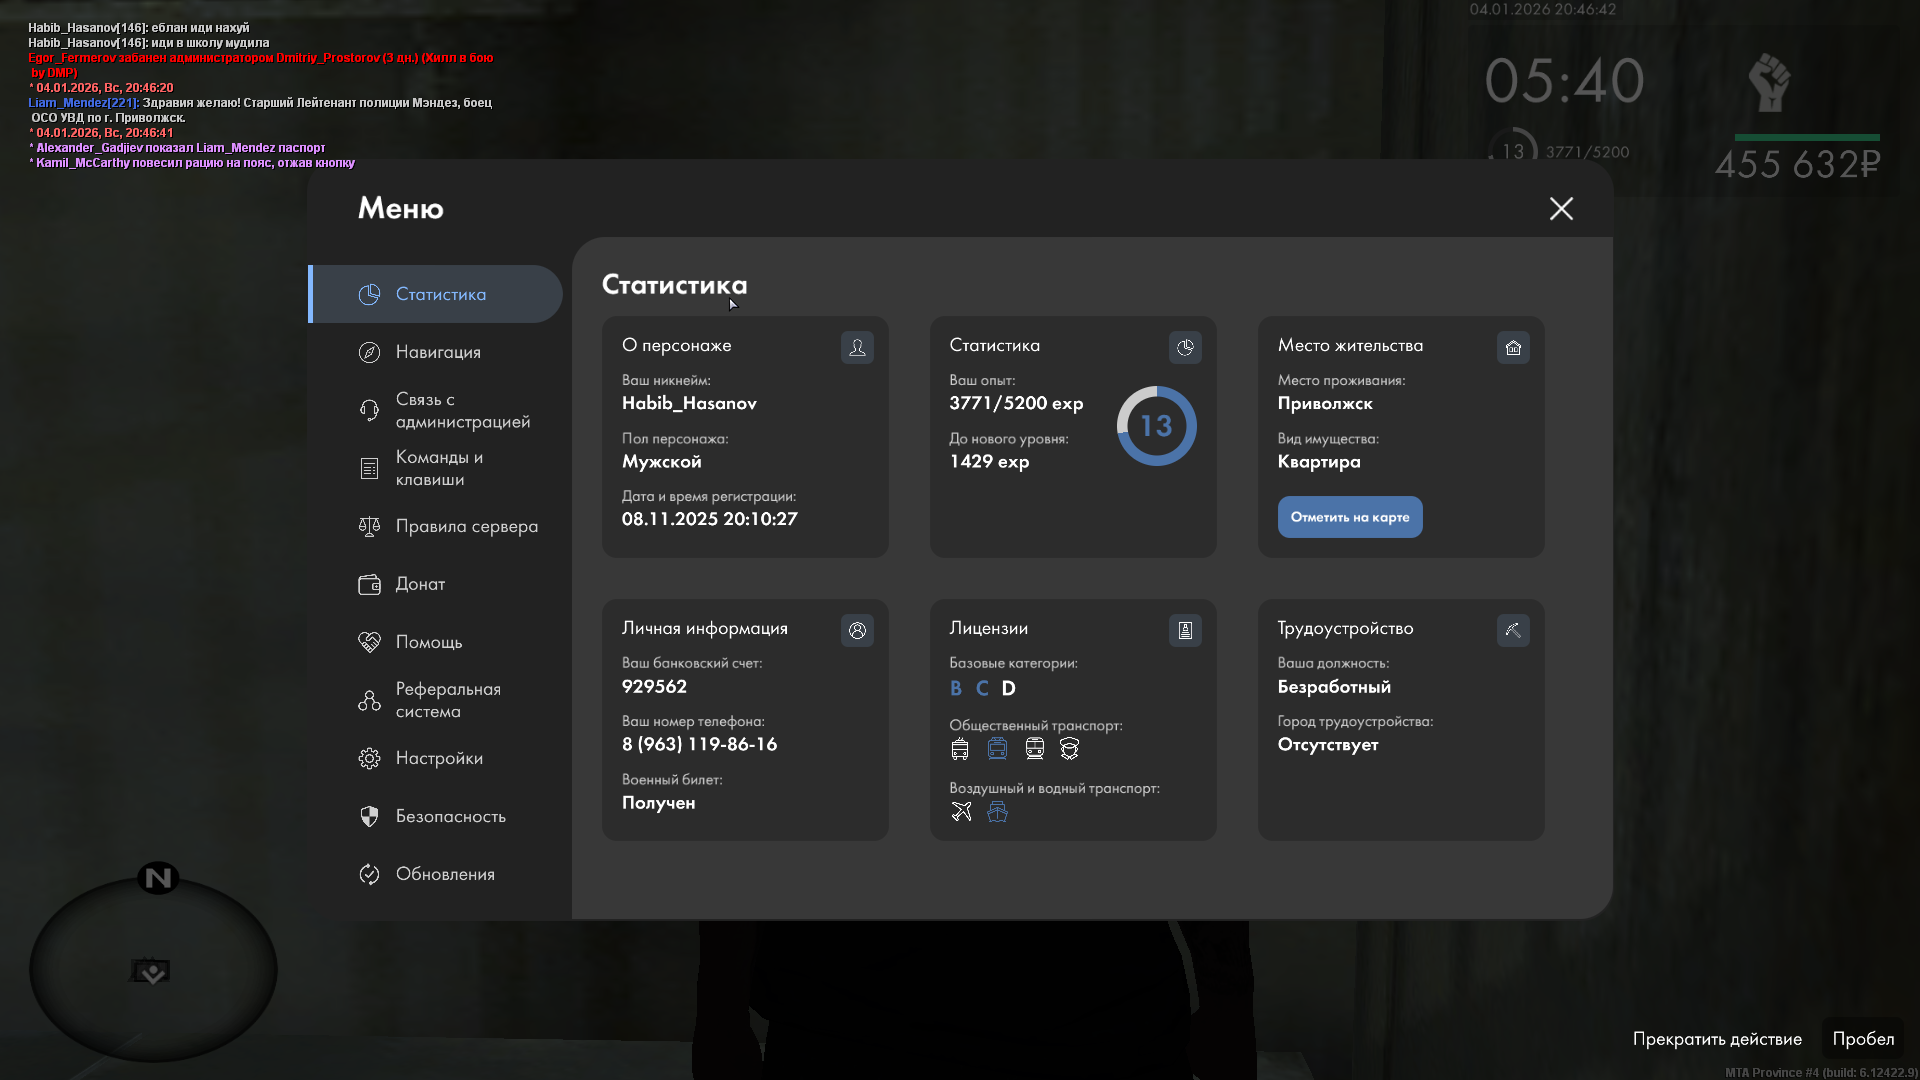Viewport: 1920px width, 1080px height.
Task: Click the document icon in Лицензии card
Action: click(1185, 630)
